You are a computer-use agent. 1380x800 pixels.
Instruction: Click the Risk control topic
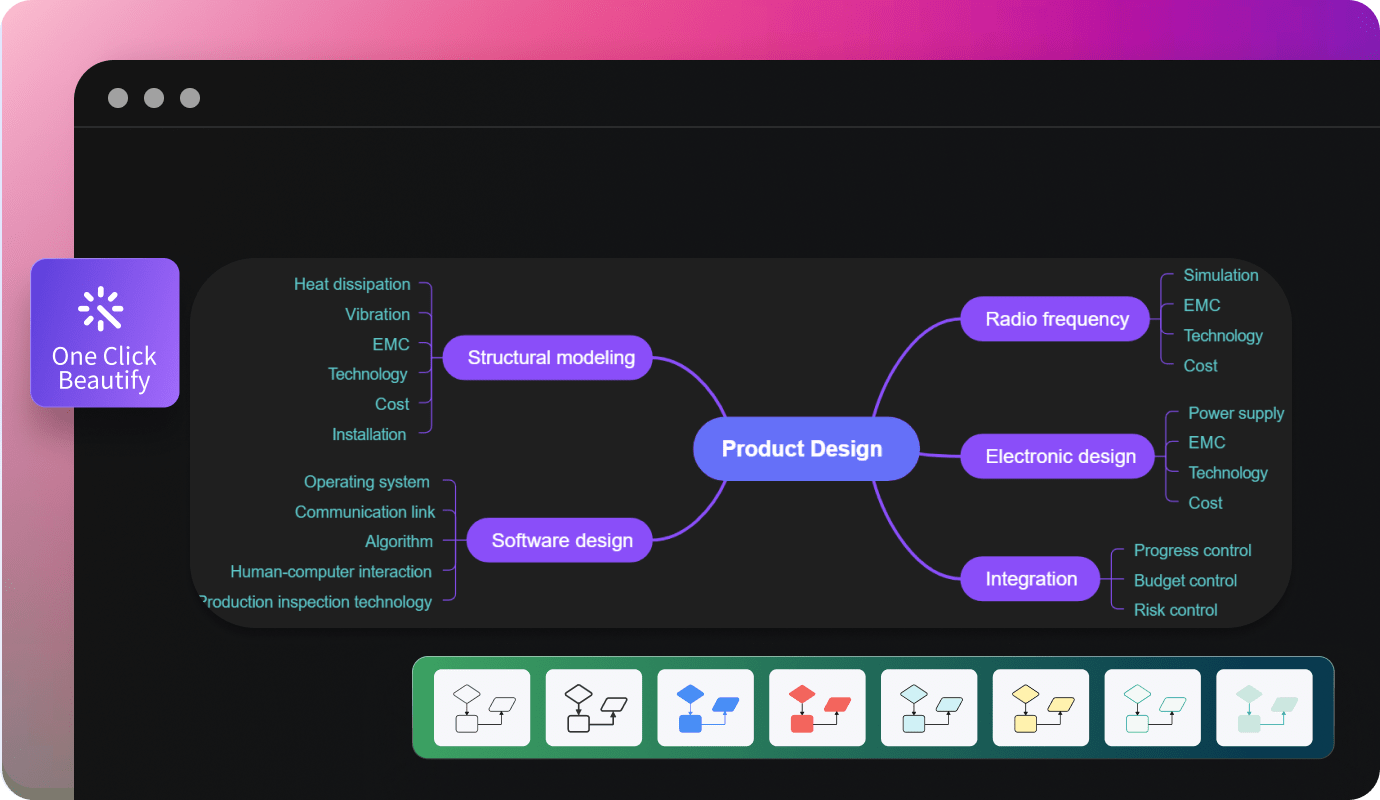click(x=1175, y=610)
